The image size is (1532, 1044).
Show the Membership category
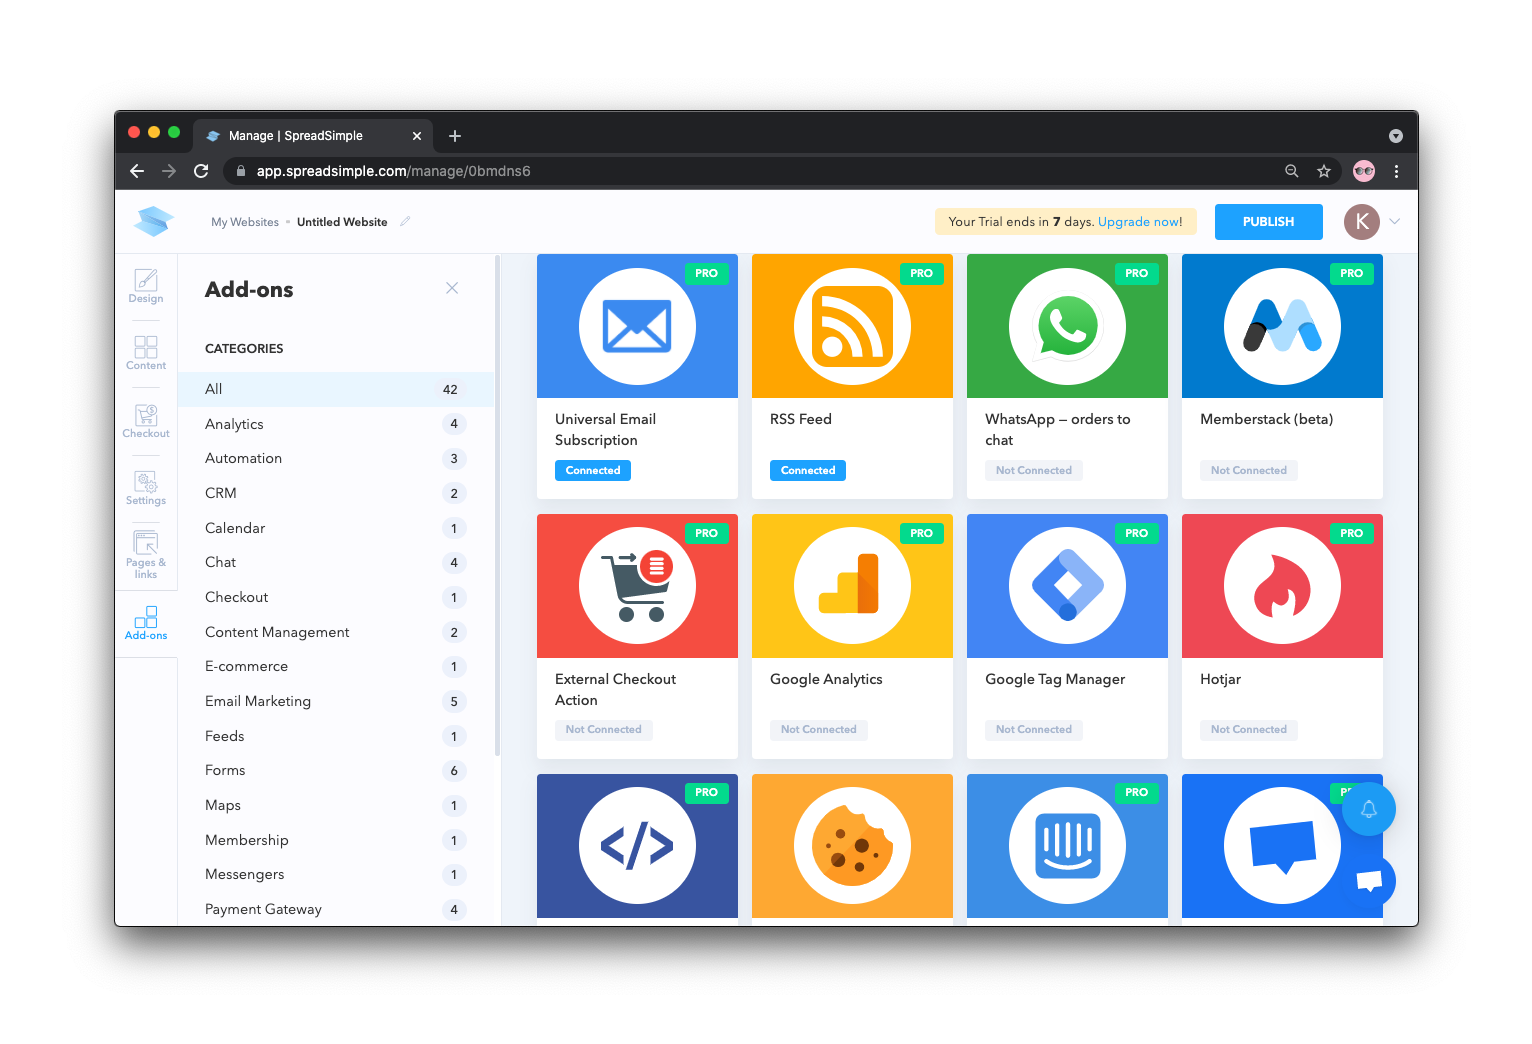(335, 840)
